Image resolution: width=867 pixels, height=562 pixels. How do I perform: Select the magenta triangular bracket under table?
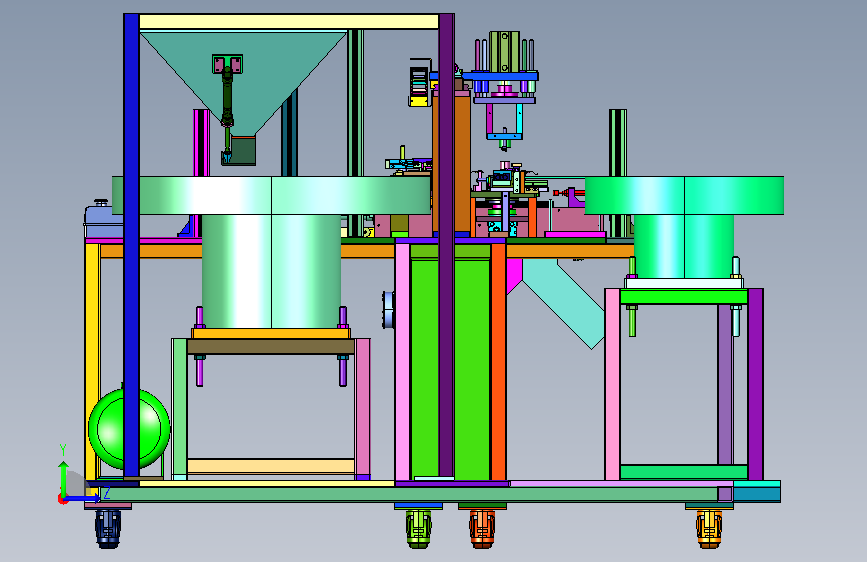pyautogui.click(x=513, y=275)
